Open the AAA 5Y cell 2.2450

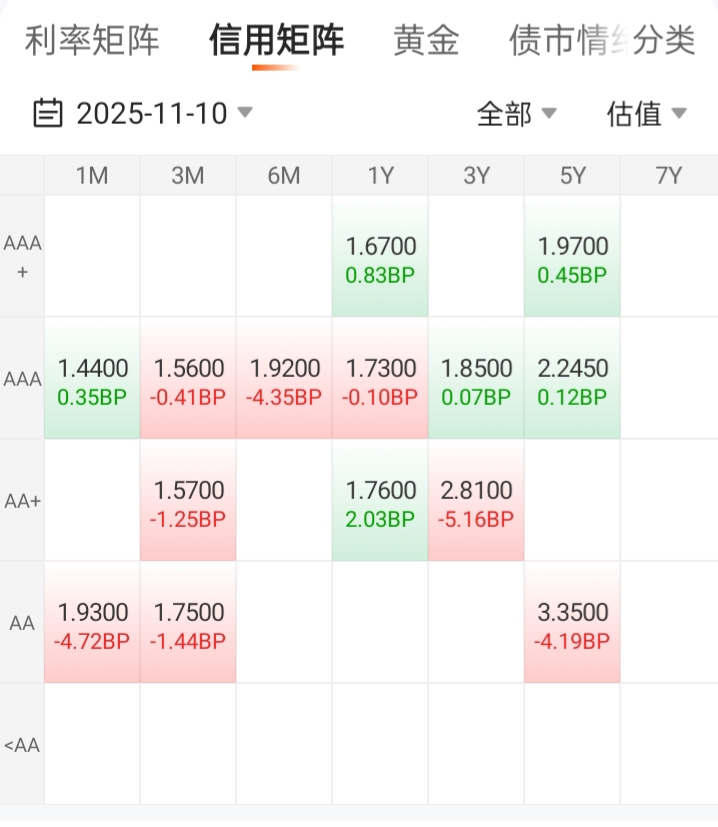tap(572, 380)
